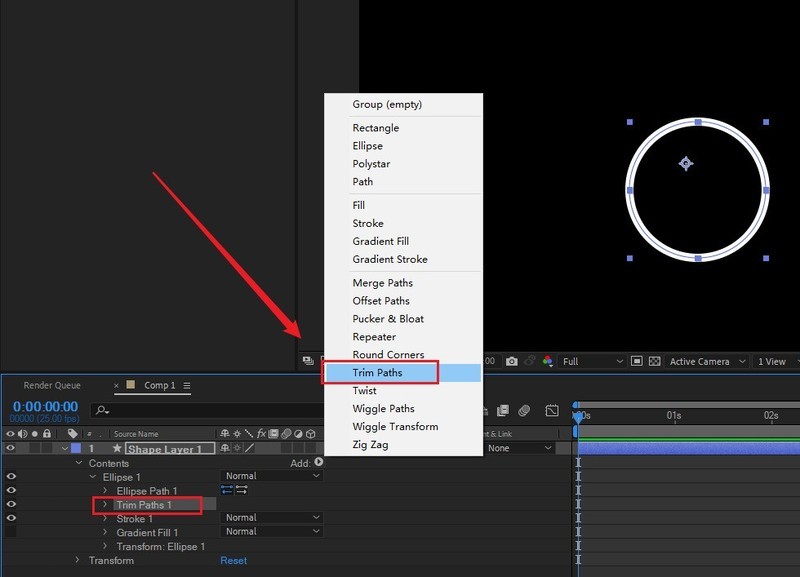Open the Graph Editor icon
The image size is (800, 577).
point(552,411)
